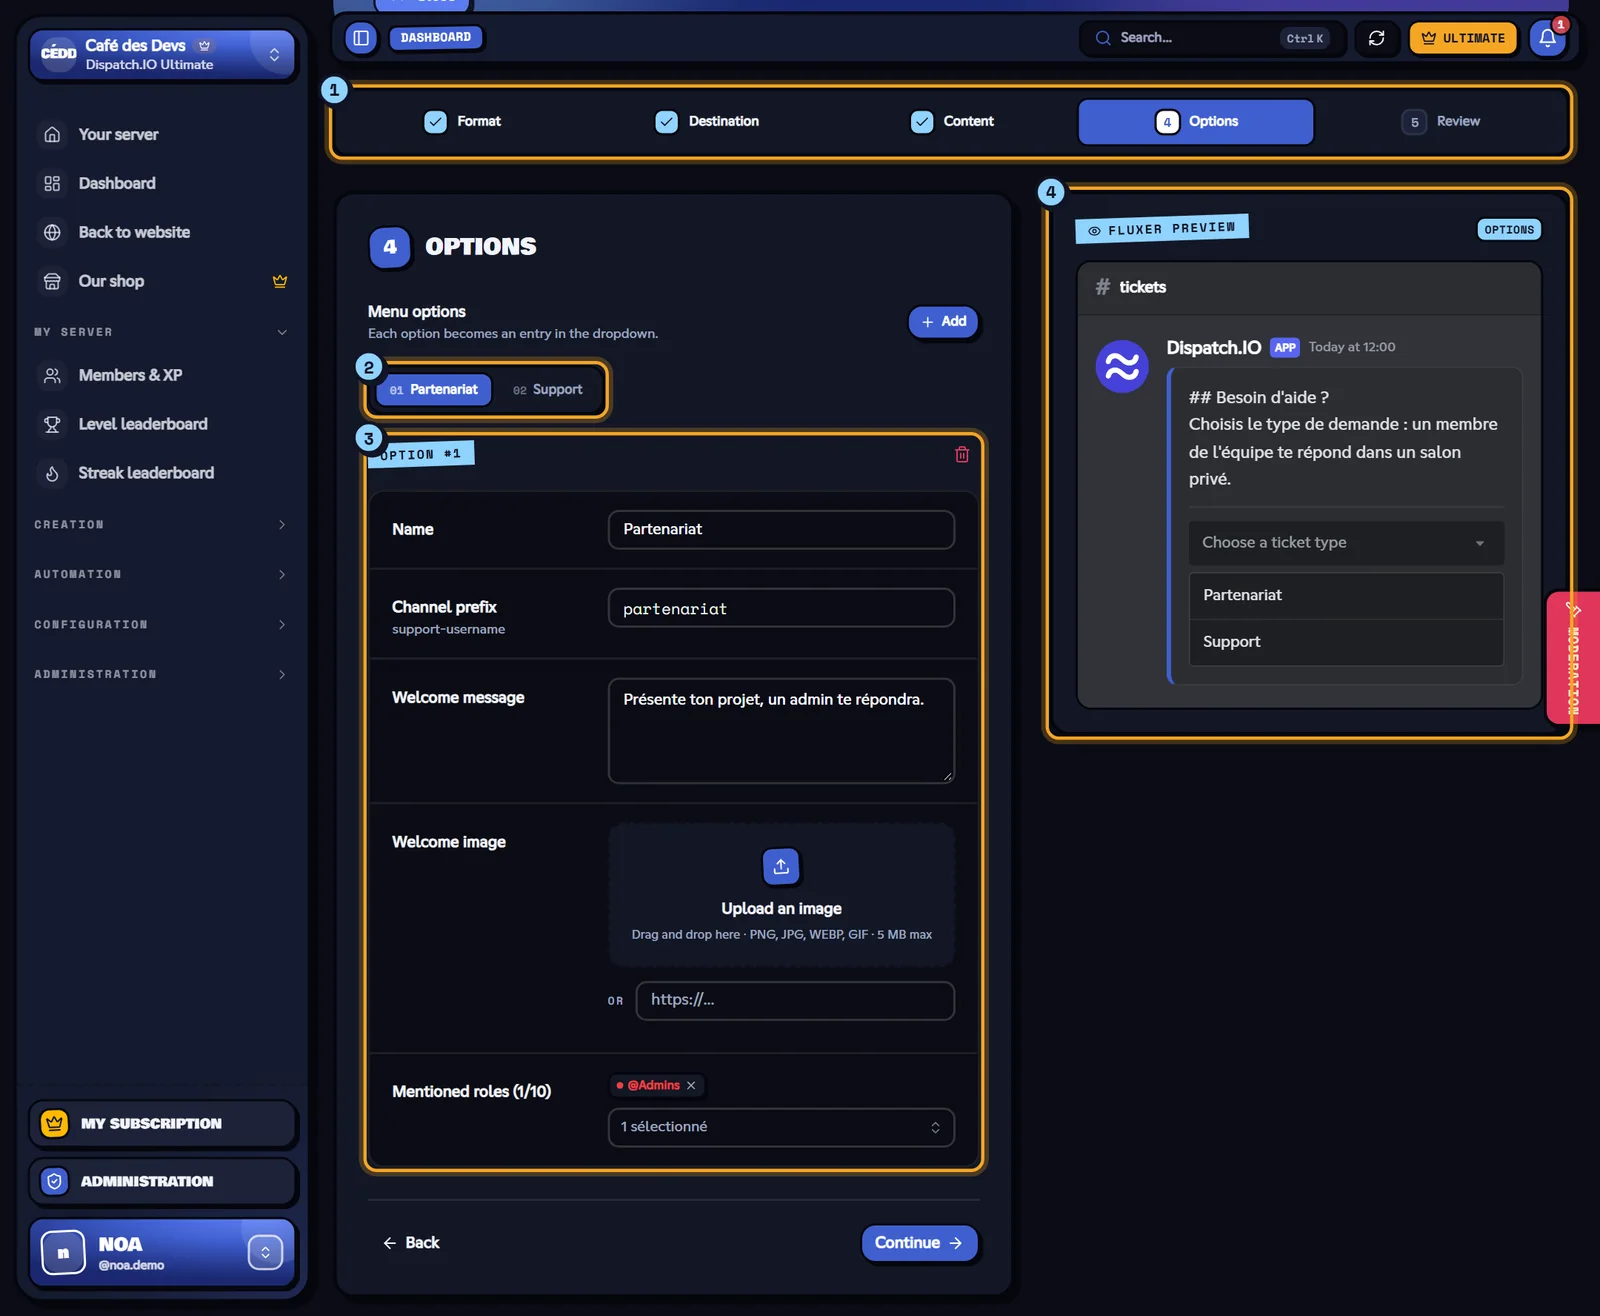The height and width of the screenshot is (1316, 1600).
Task: Click the Channel prefix input field
Action: (781, 608)
